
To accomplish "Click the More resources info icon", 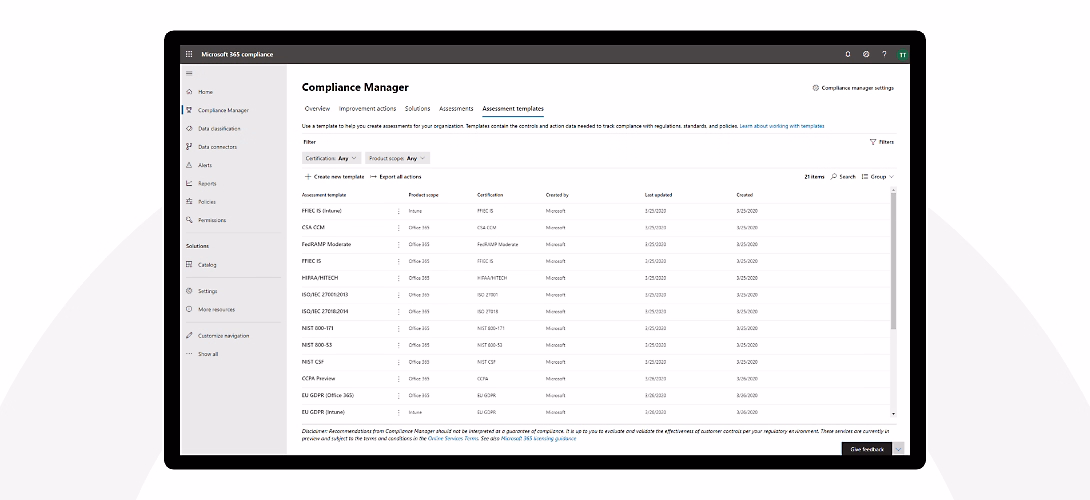I will (189, 309).
